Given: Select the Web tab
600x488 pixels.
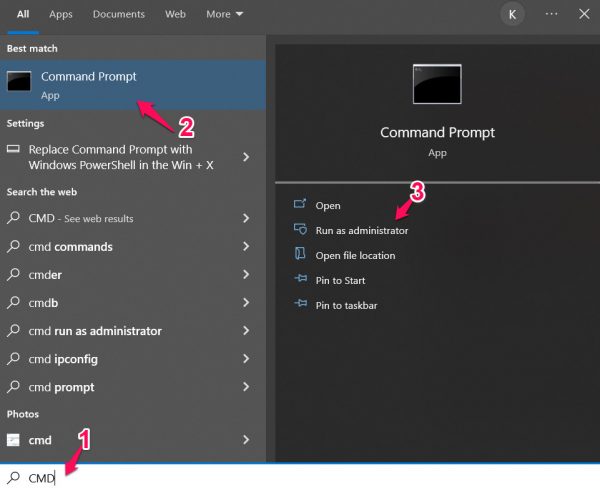Looking at the screenshot, I should (x=175, y=15).
